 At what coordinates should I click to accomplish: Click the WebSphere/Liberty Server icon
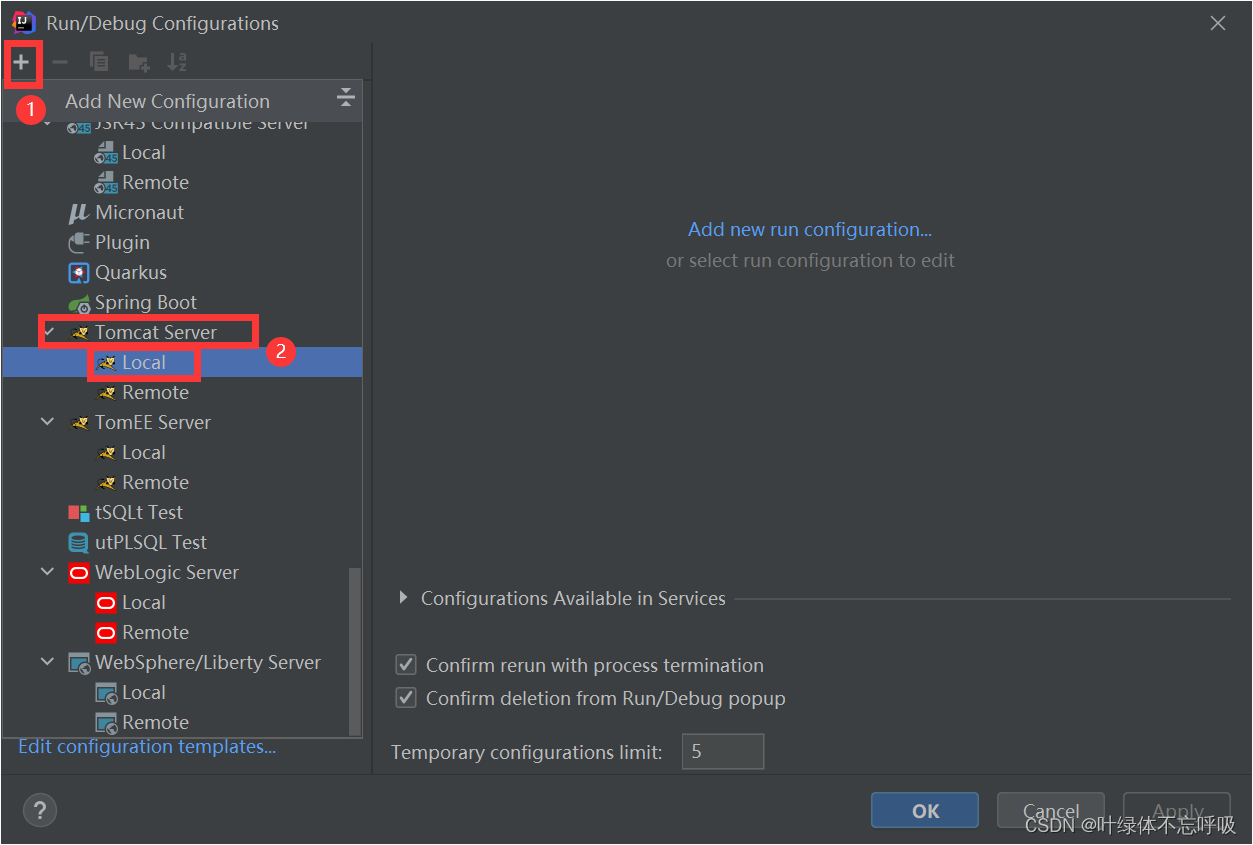[x=79, y=663]
